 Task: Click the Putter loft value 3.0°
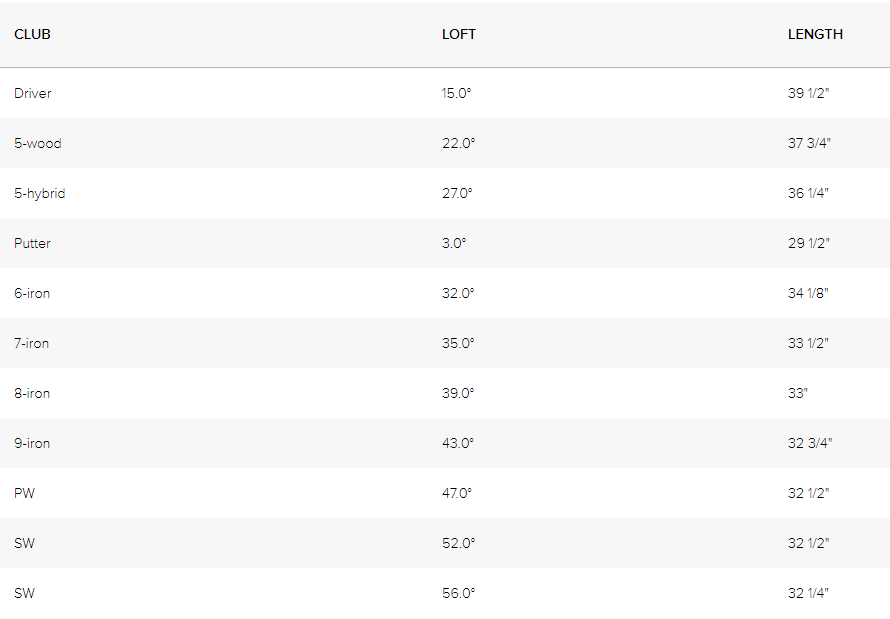click(x=454, y=243)
